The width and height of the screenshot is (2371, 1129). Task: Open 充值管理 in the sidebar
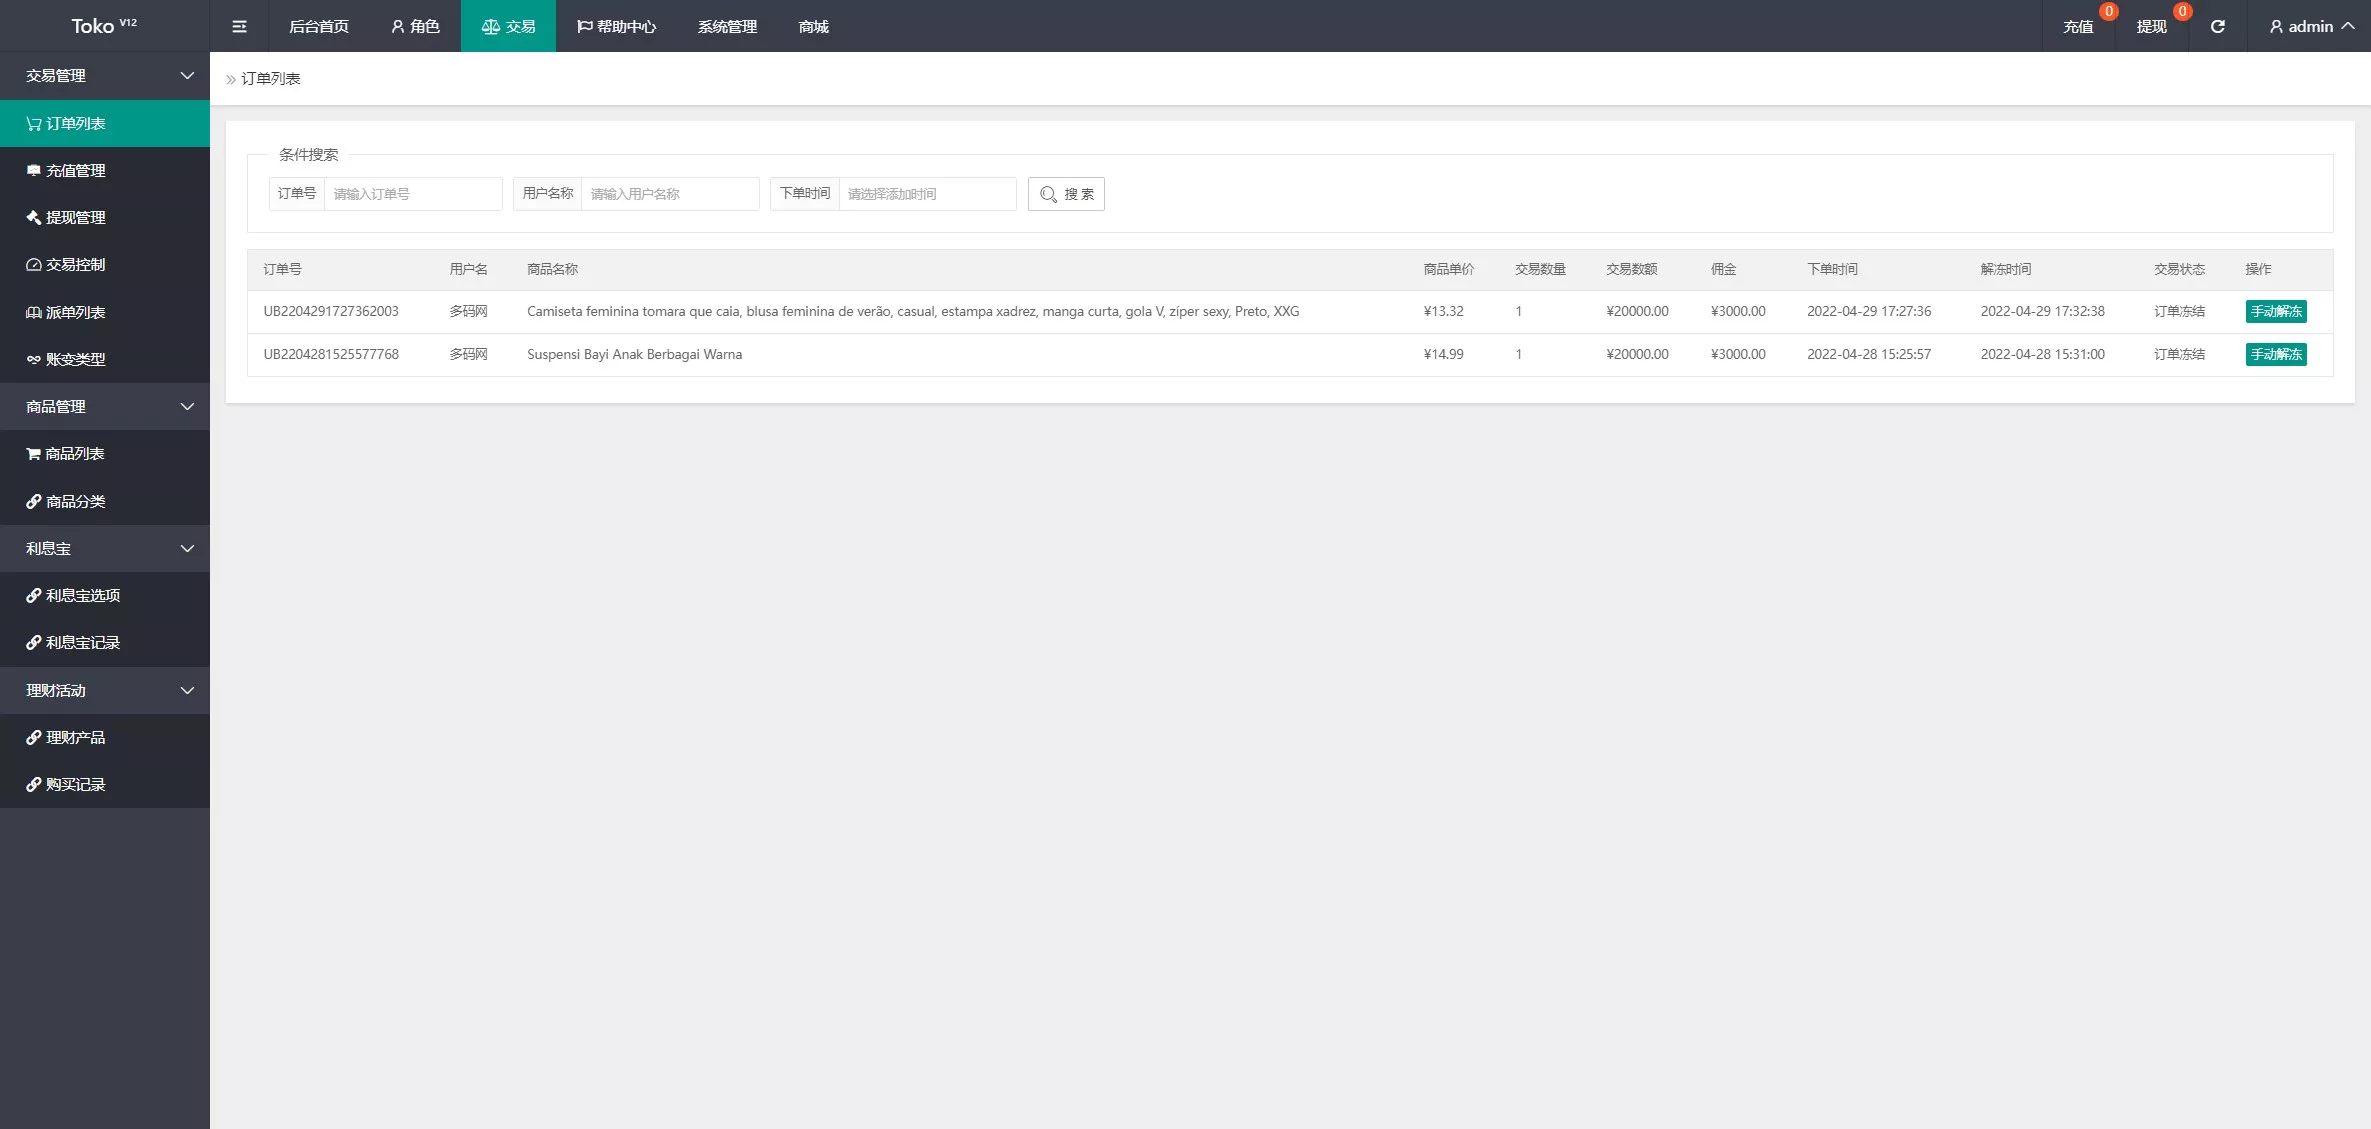click(75, 171)
